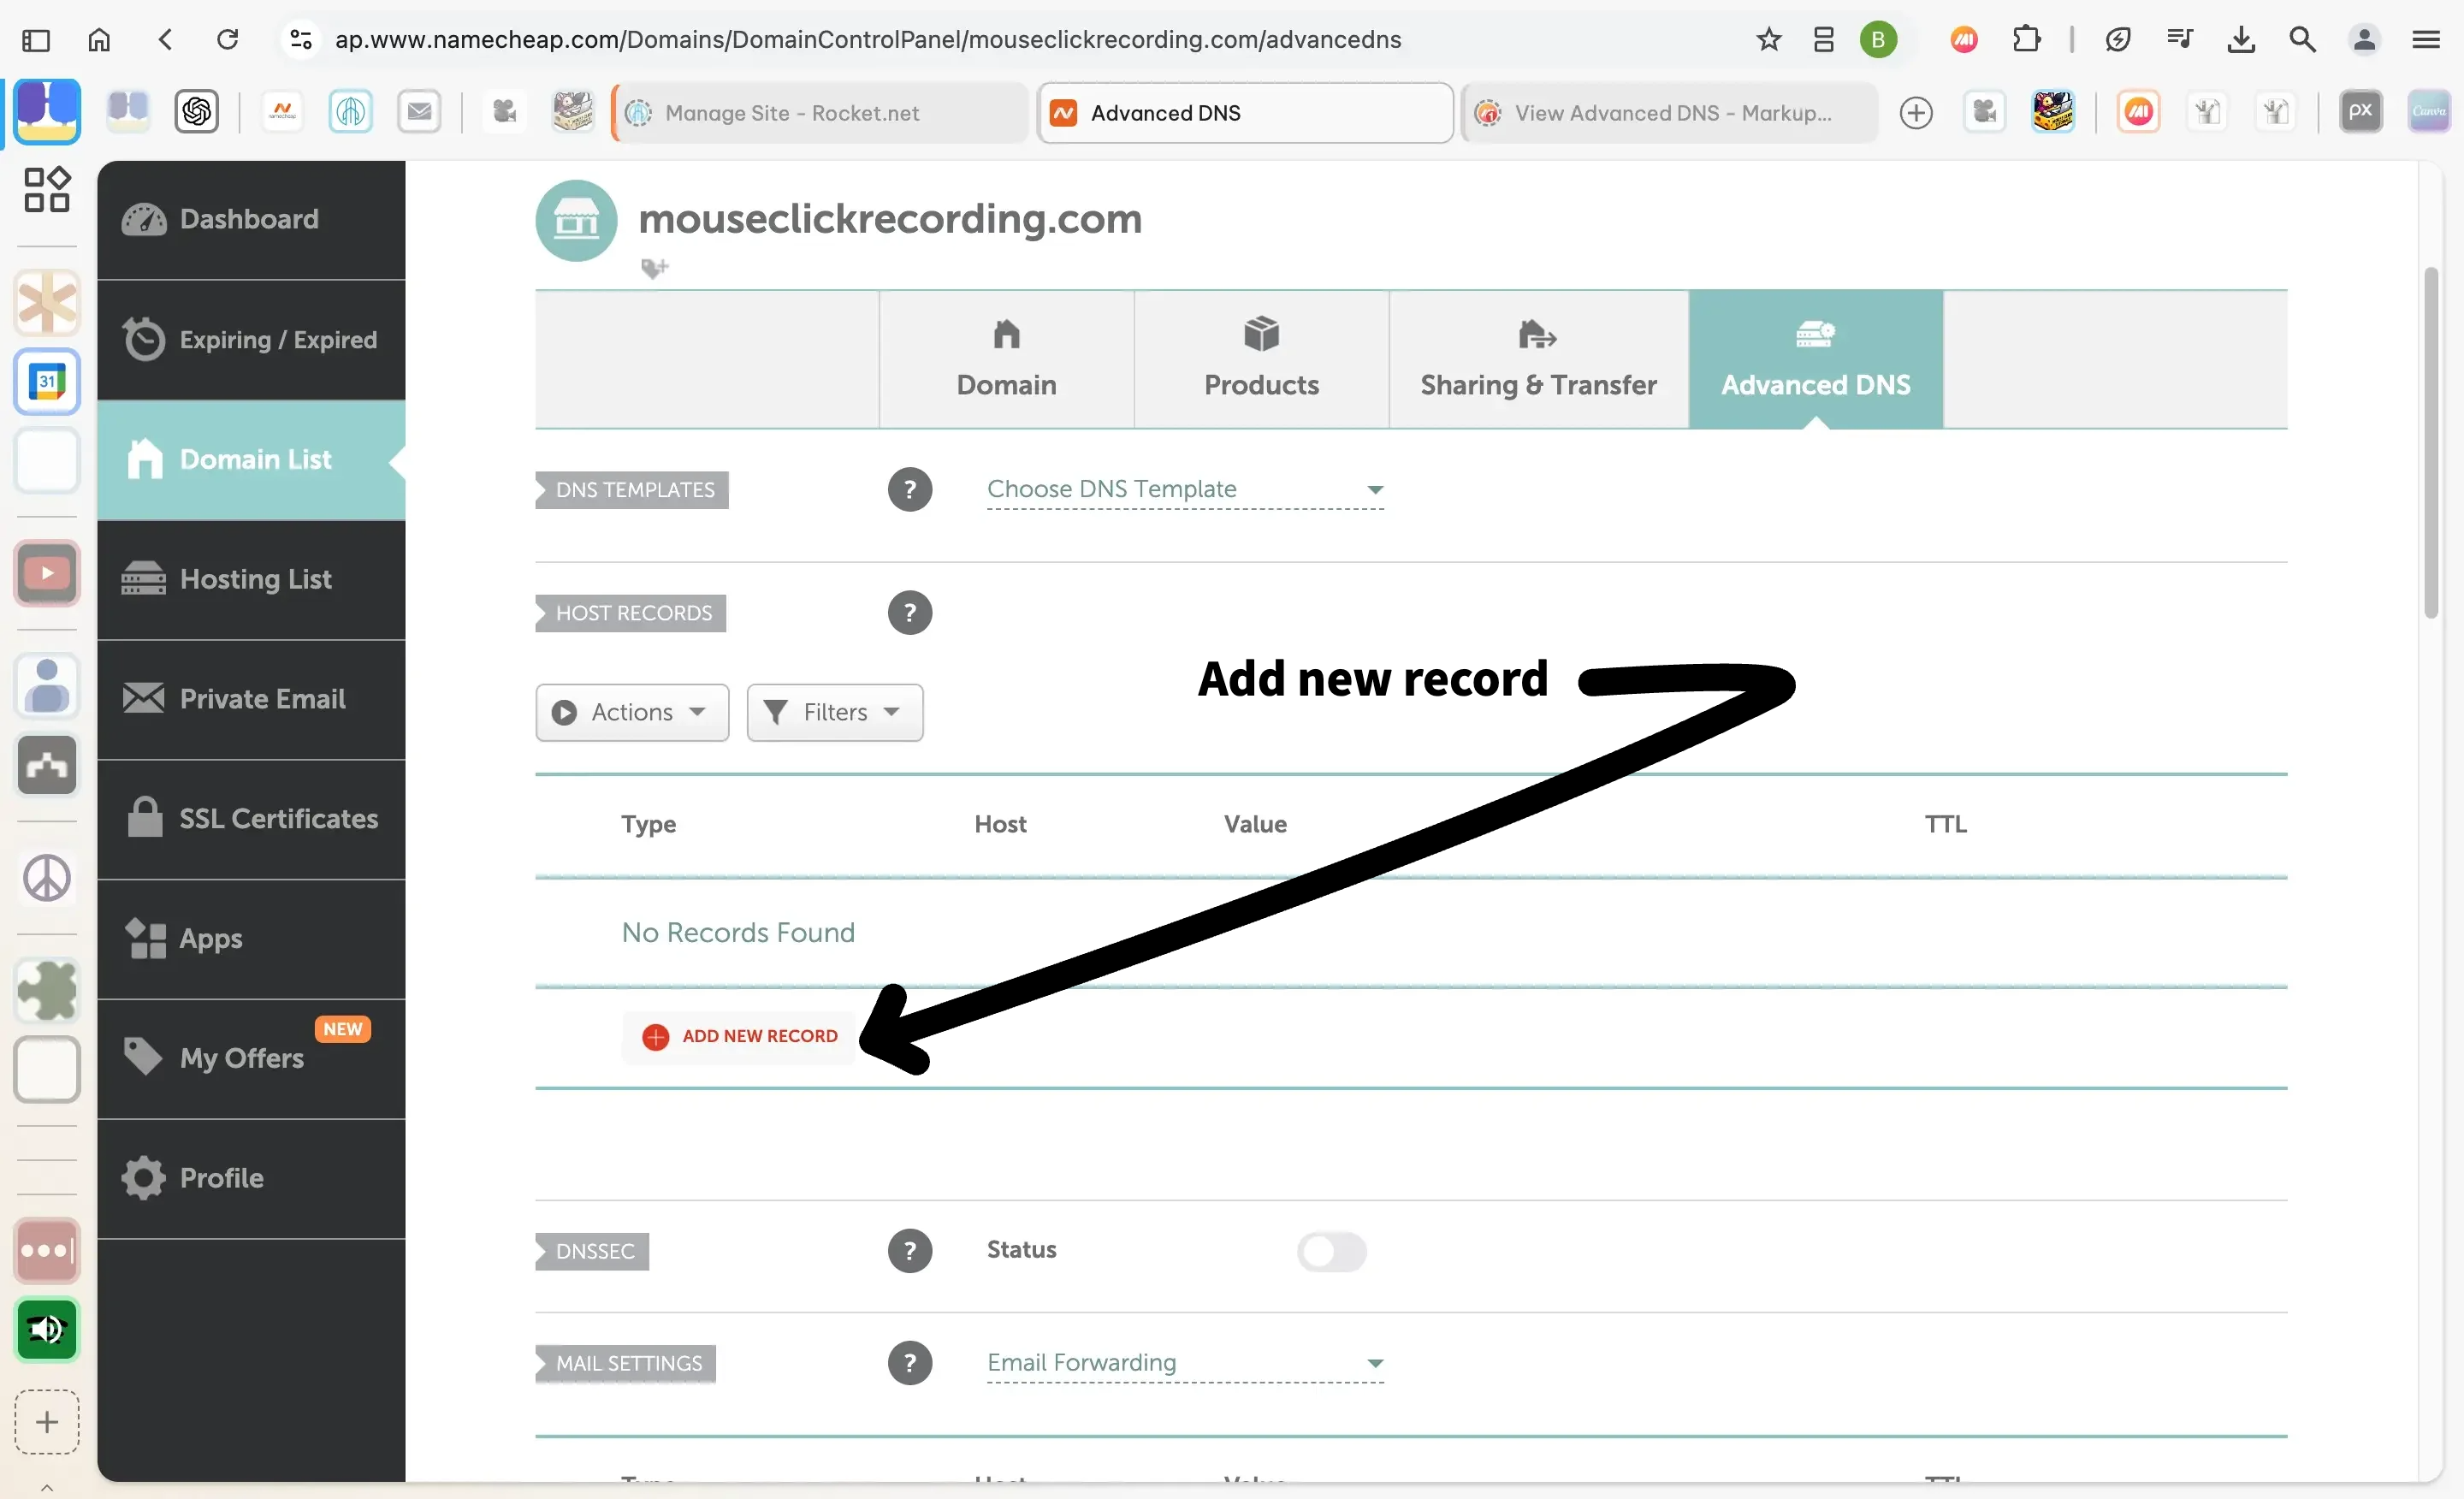Open the browser downloads icon
This screenshot has height=1499, width=2464.
click(x=2241, y=40)
